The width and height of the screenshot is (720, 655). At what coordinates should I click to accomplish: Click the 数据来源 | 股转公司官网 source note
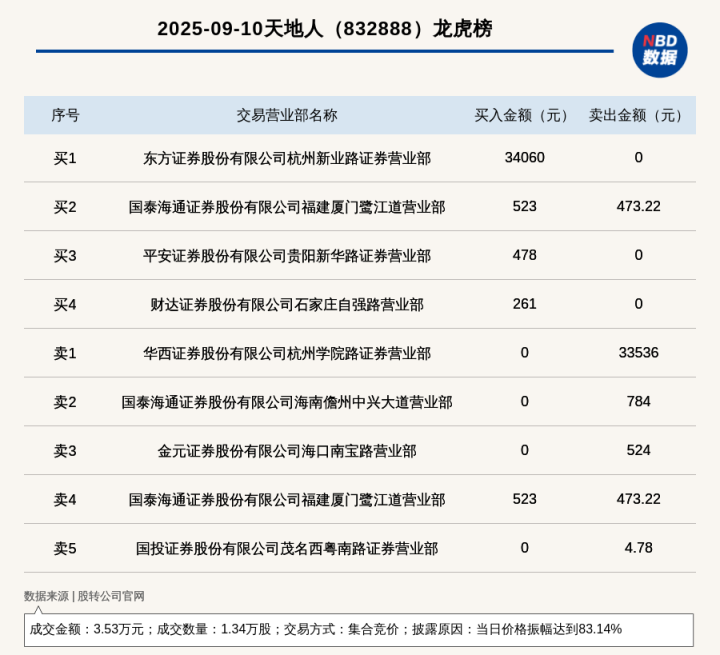pos(84,596)
